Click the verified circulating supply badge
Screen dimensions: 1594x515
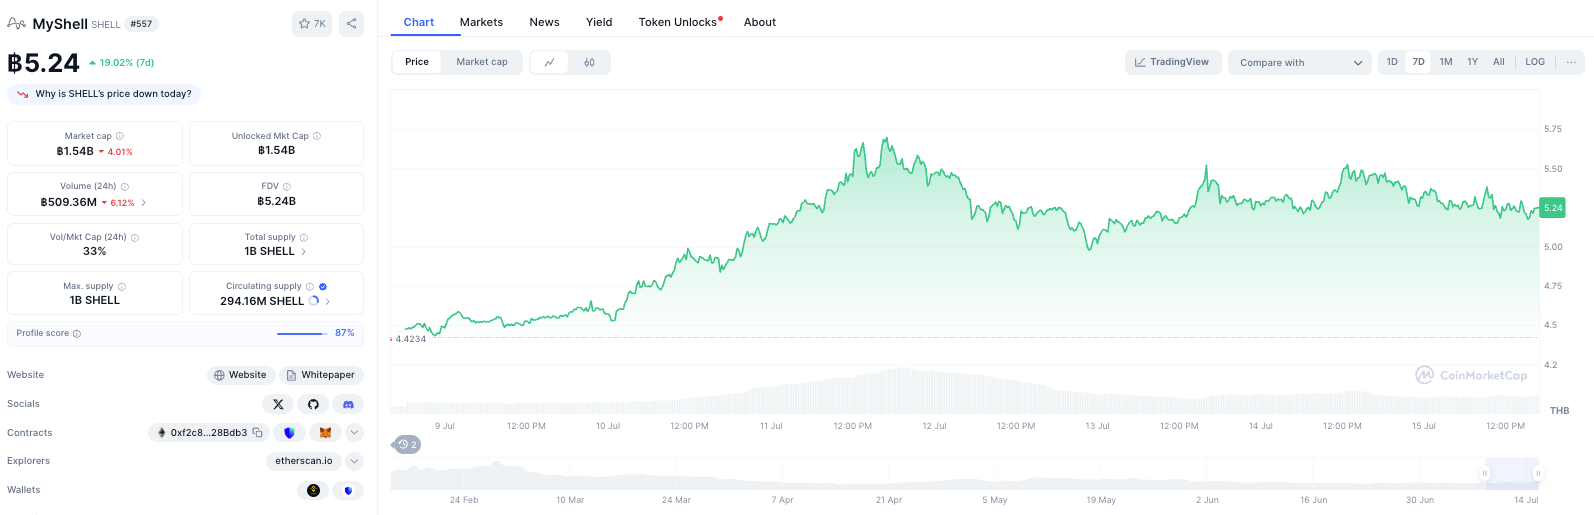pos(323,287)
